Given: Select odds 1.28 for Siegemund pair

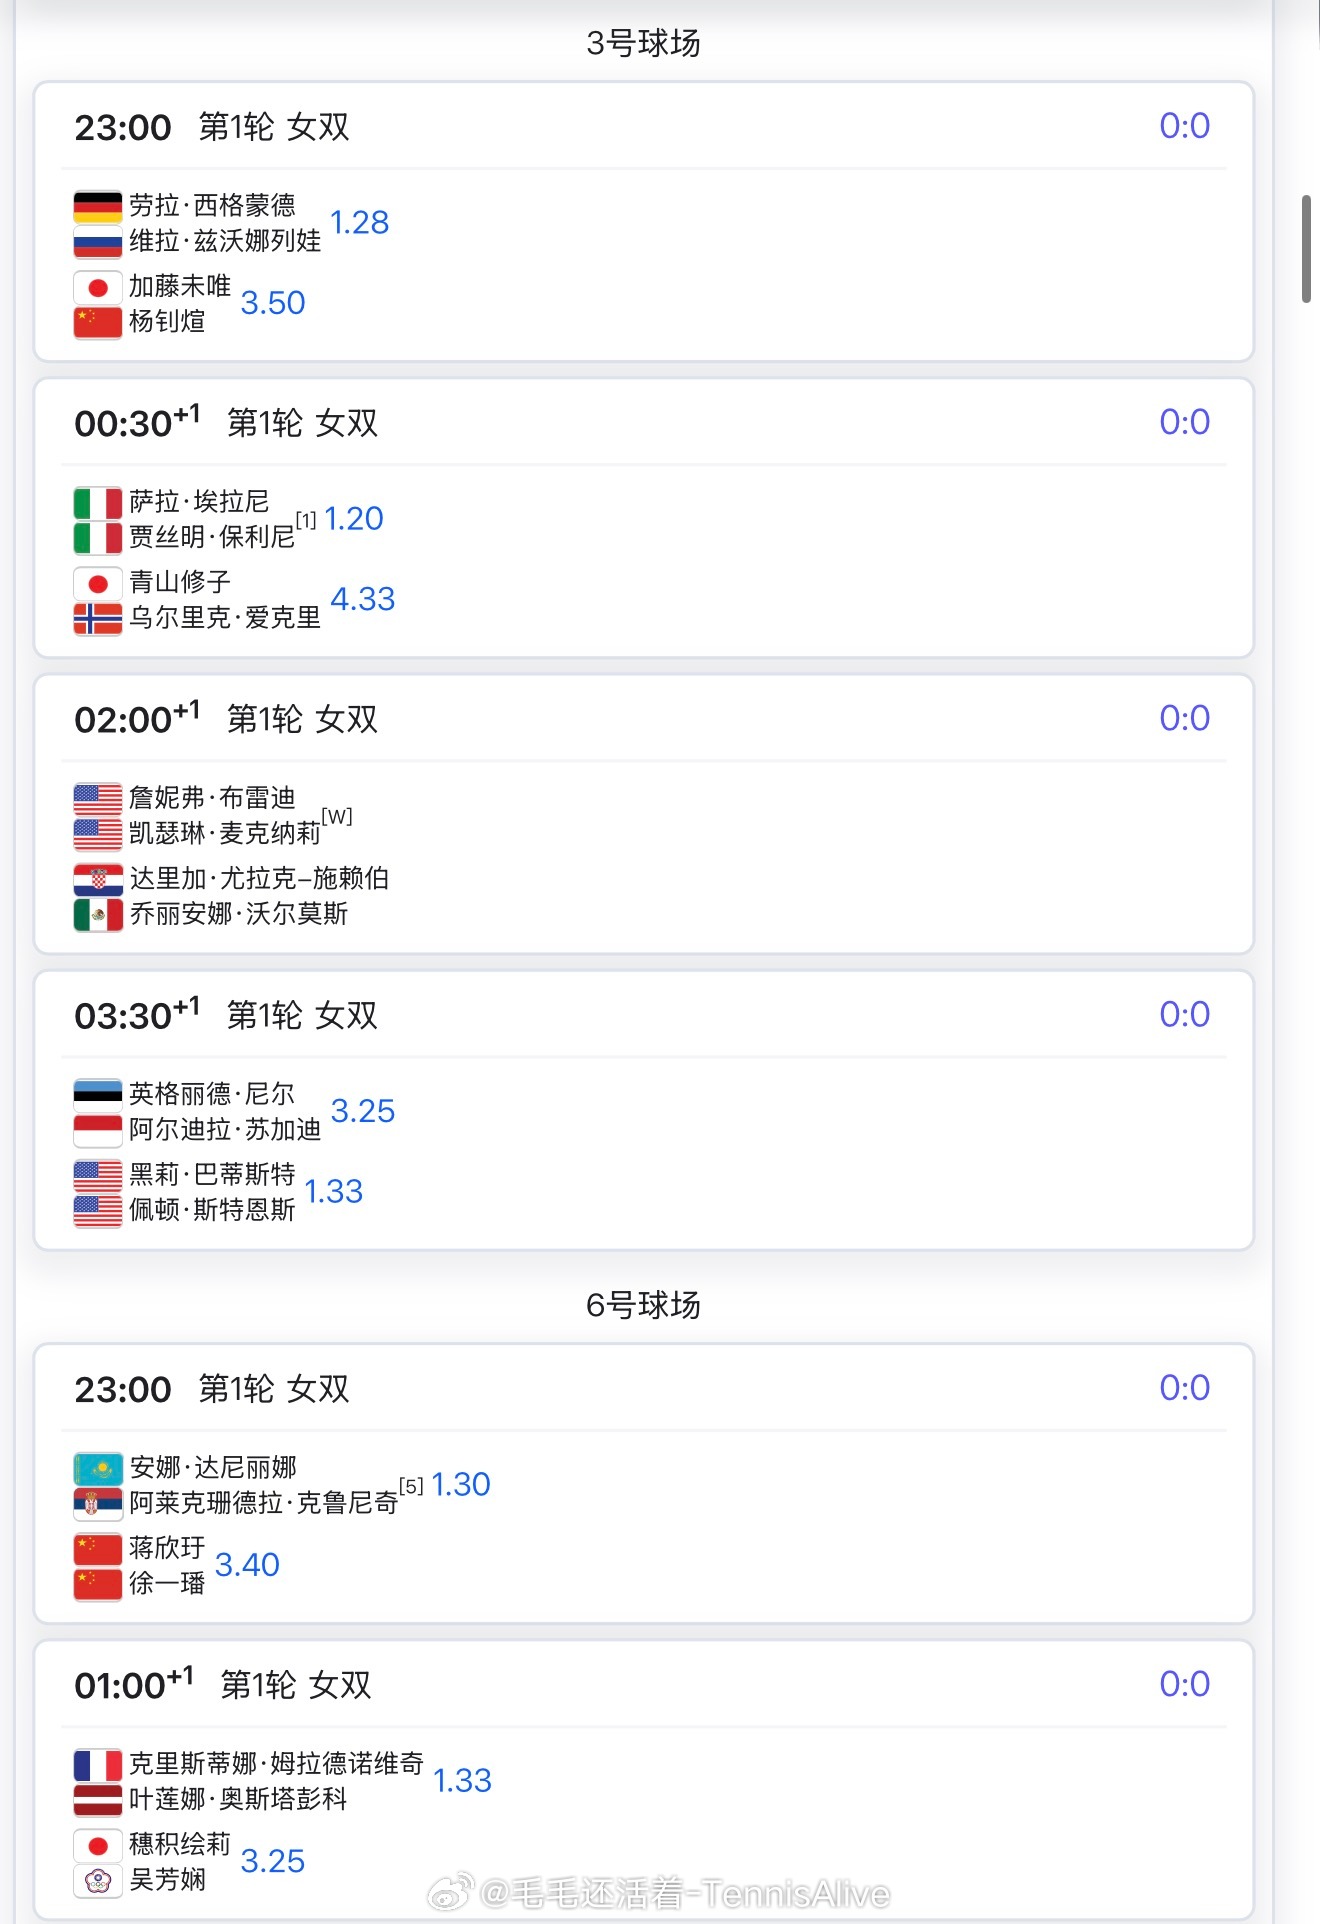Looking at the screenshot, I should tap(359, 223).
